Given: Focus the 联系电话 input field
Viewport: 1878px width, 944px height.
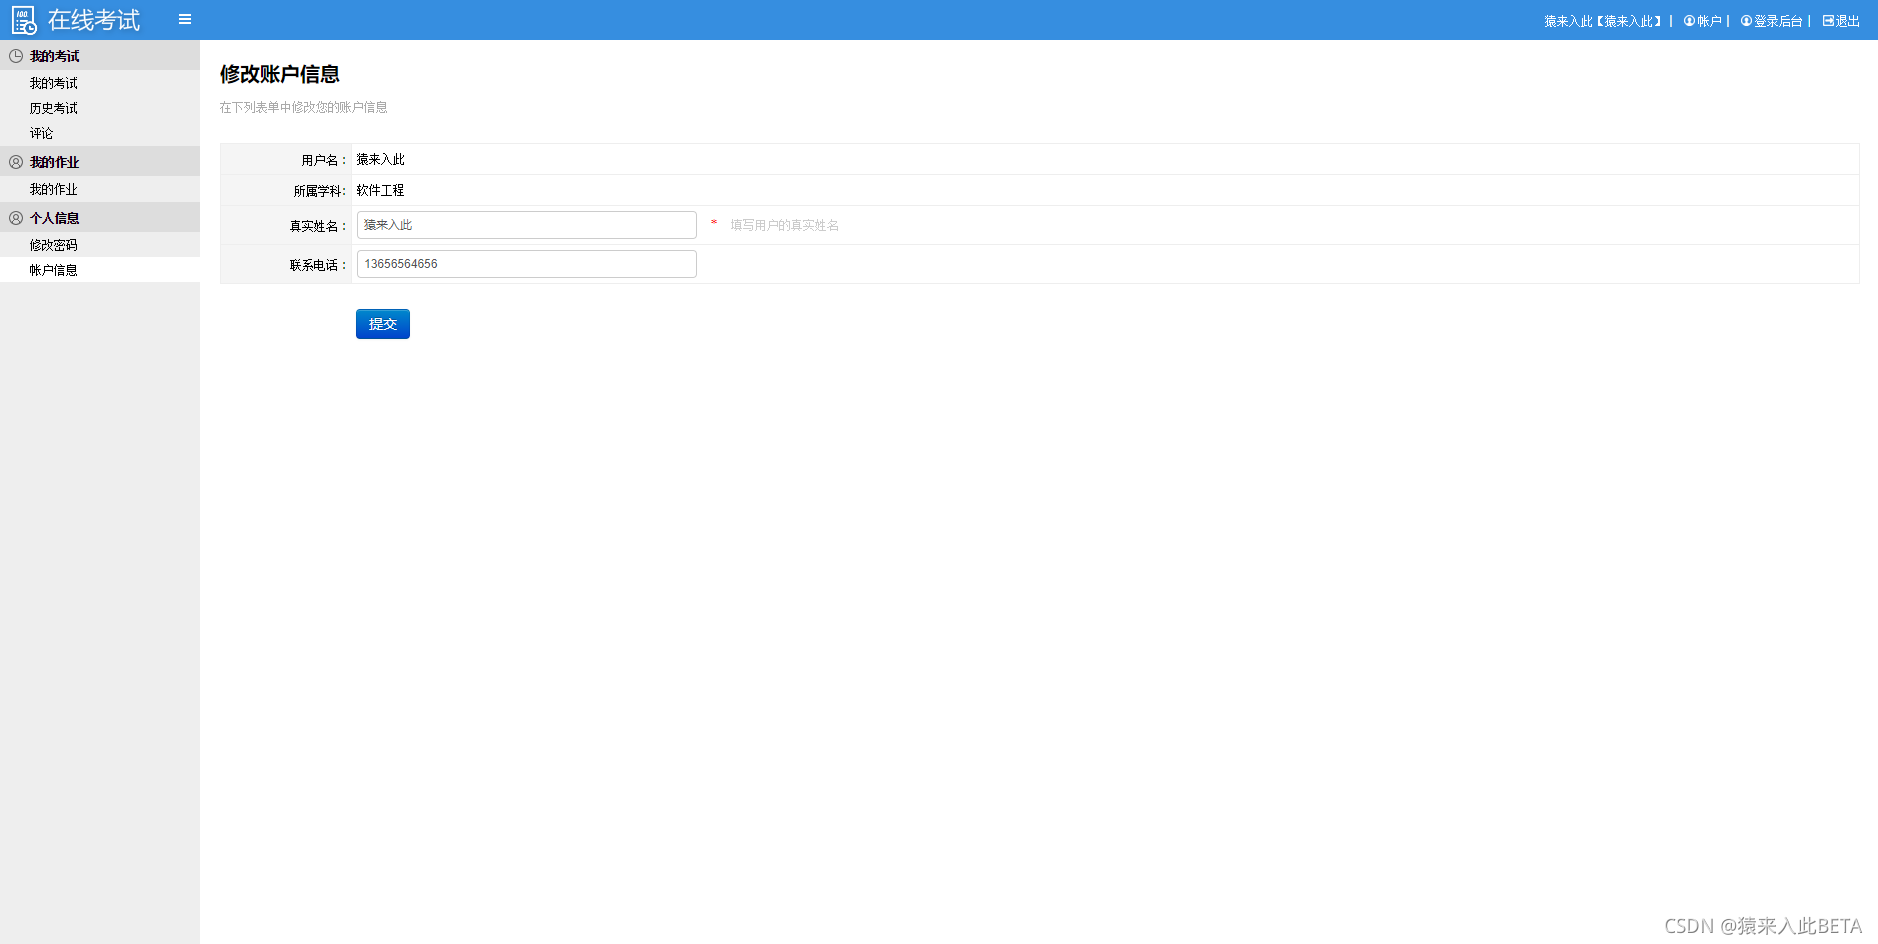Looking at the screenshot, I should (x=527, y=264).
